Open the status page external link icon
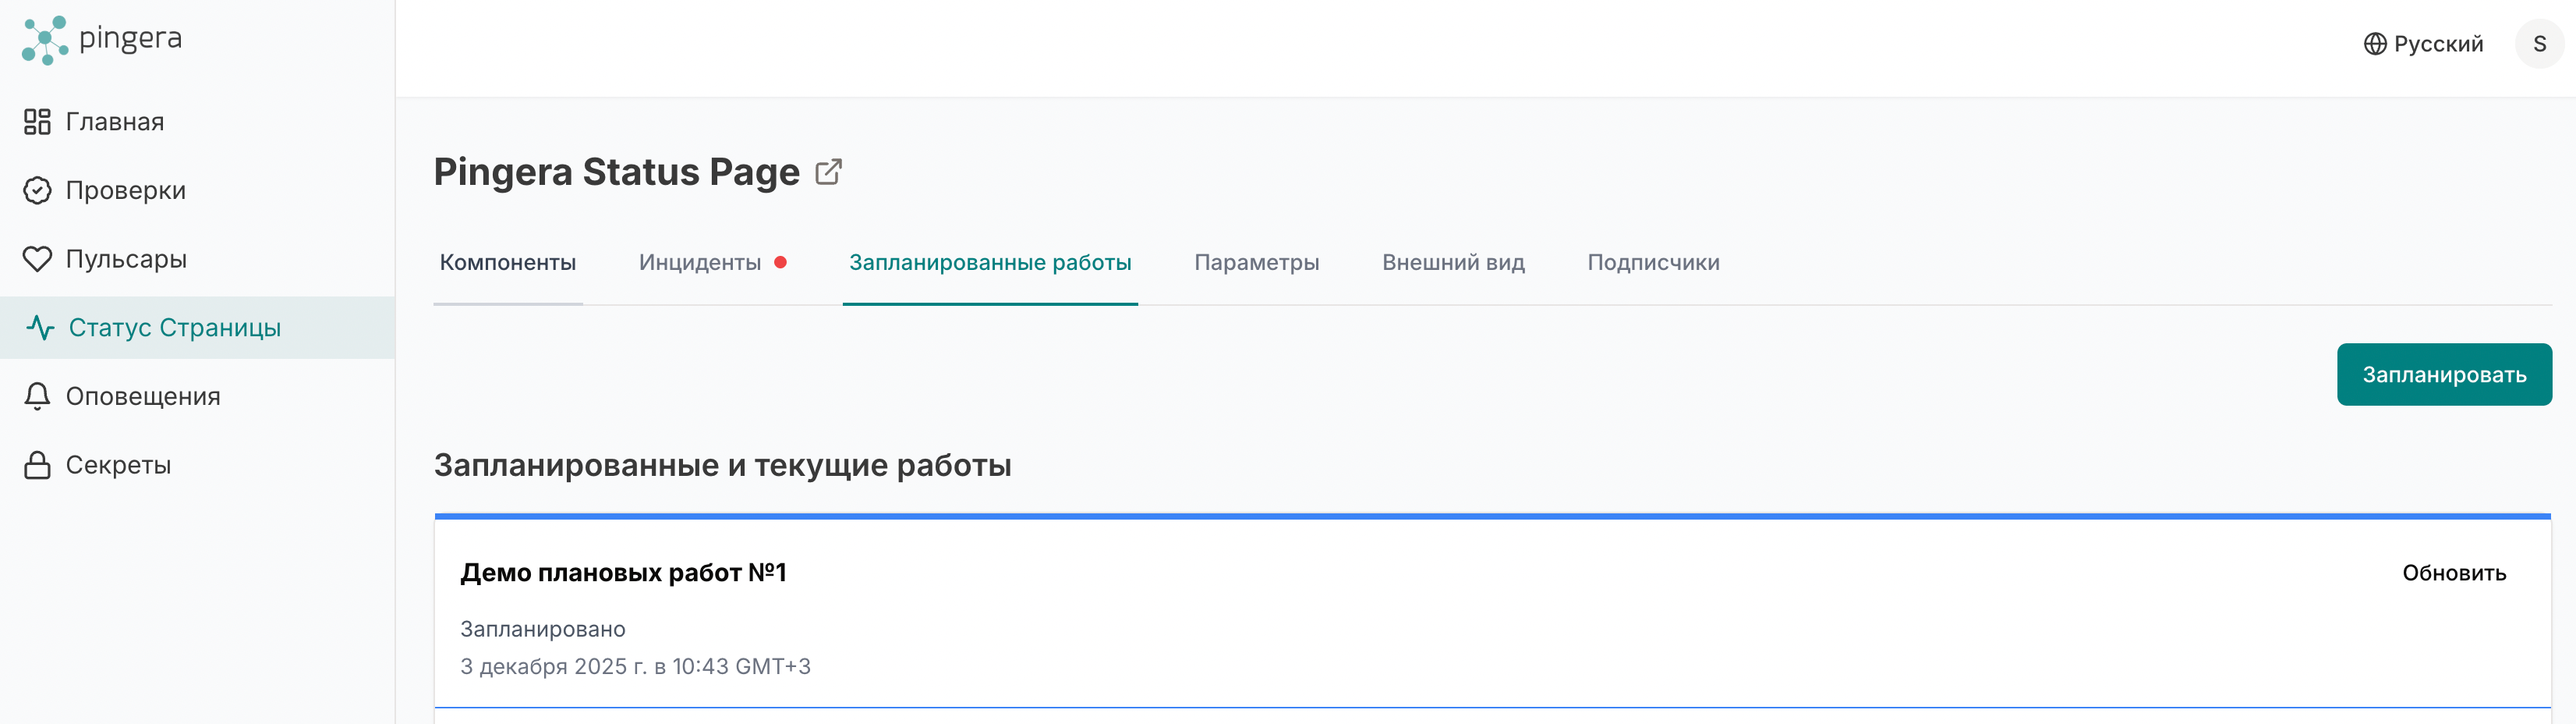This screenshot has width=2576, height=724. click(827, 171)
